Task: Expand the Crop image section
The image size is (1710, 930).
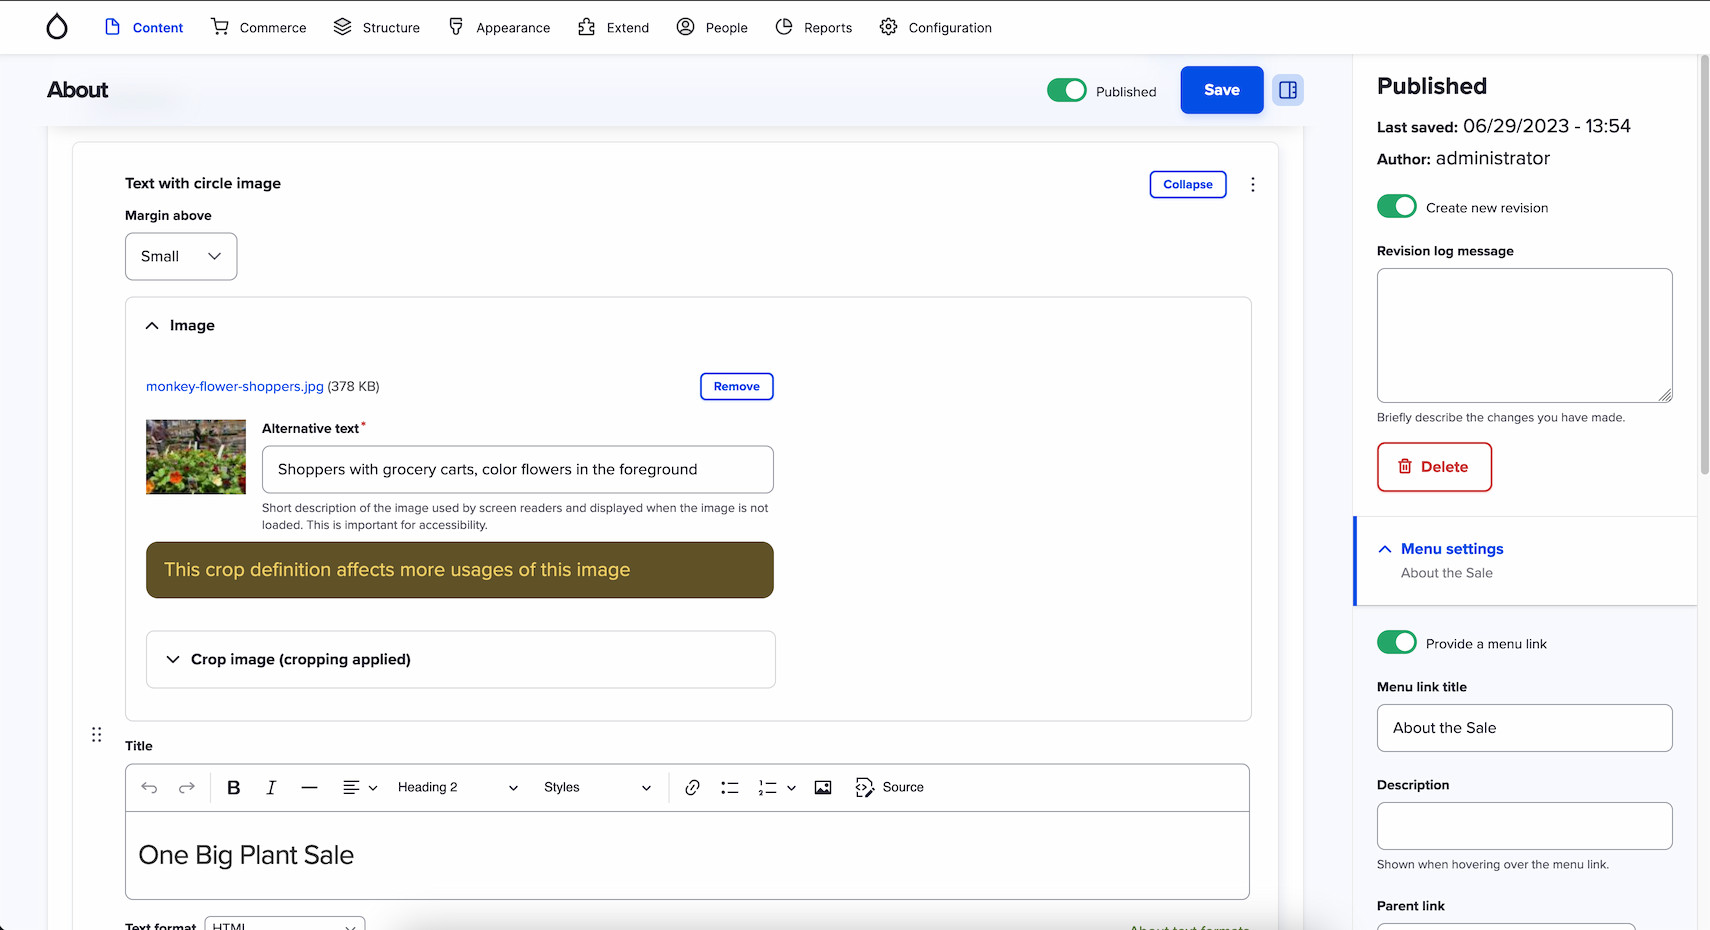Action: (300, 660)
